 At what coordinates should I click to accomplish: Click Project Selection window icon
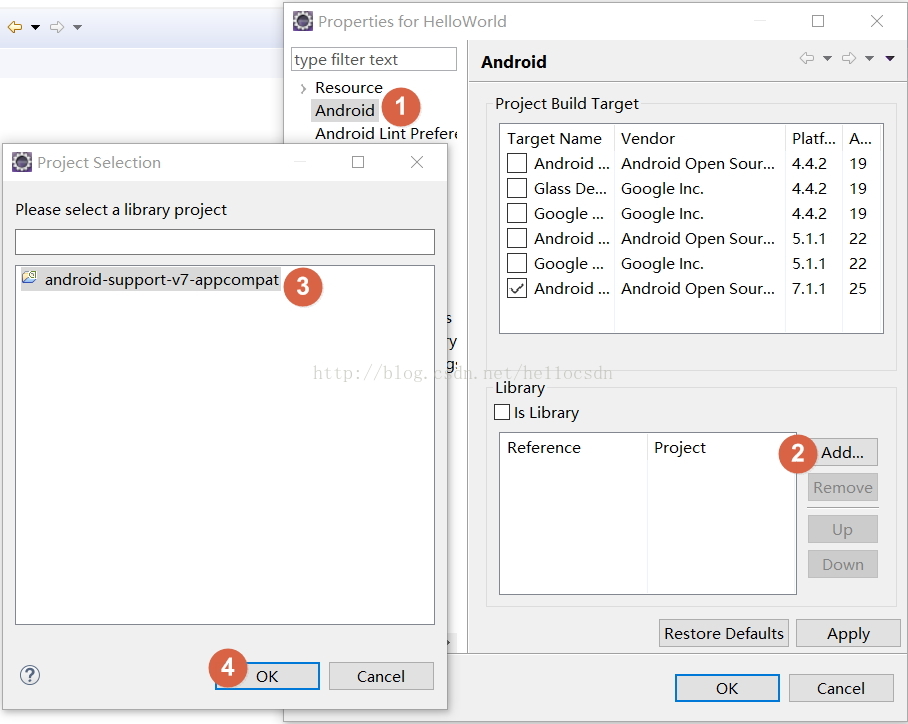22,162
